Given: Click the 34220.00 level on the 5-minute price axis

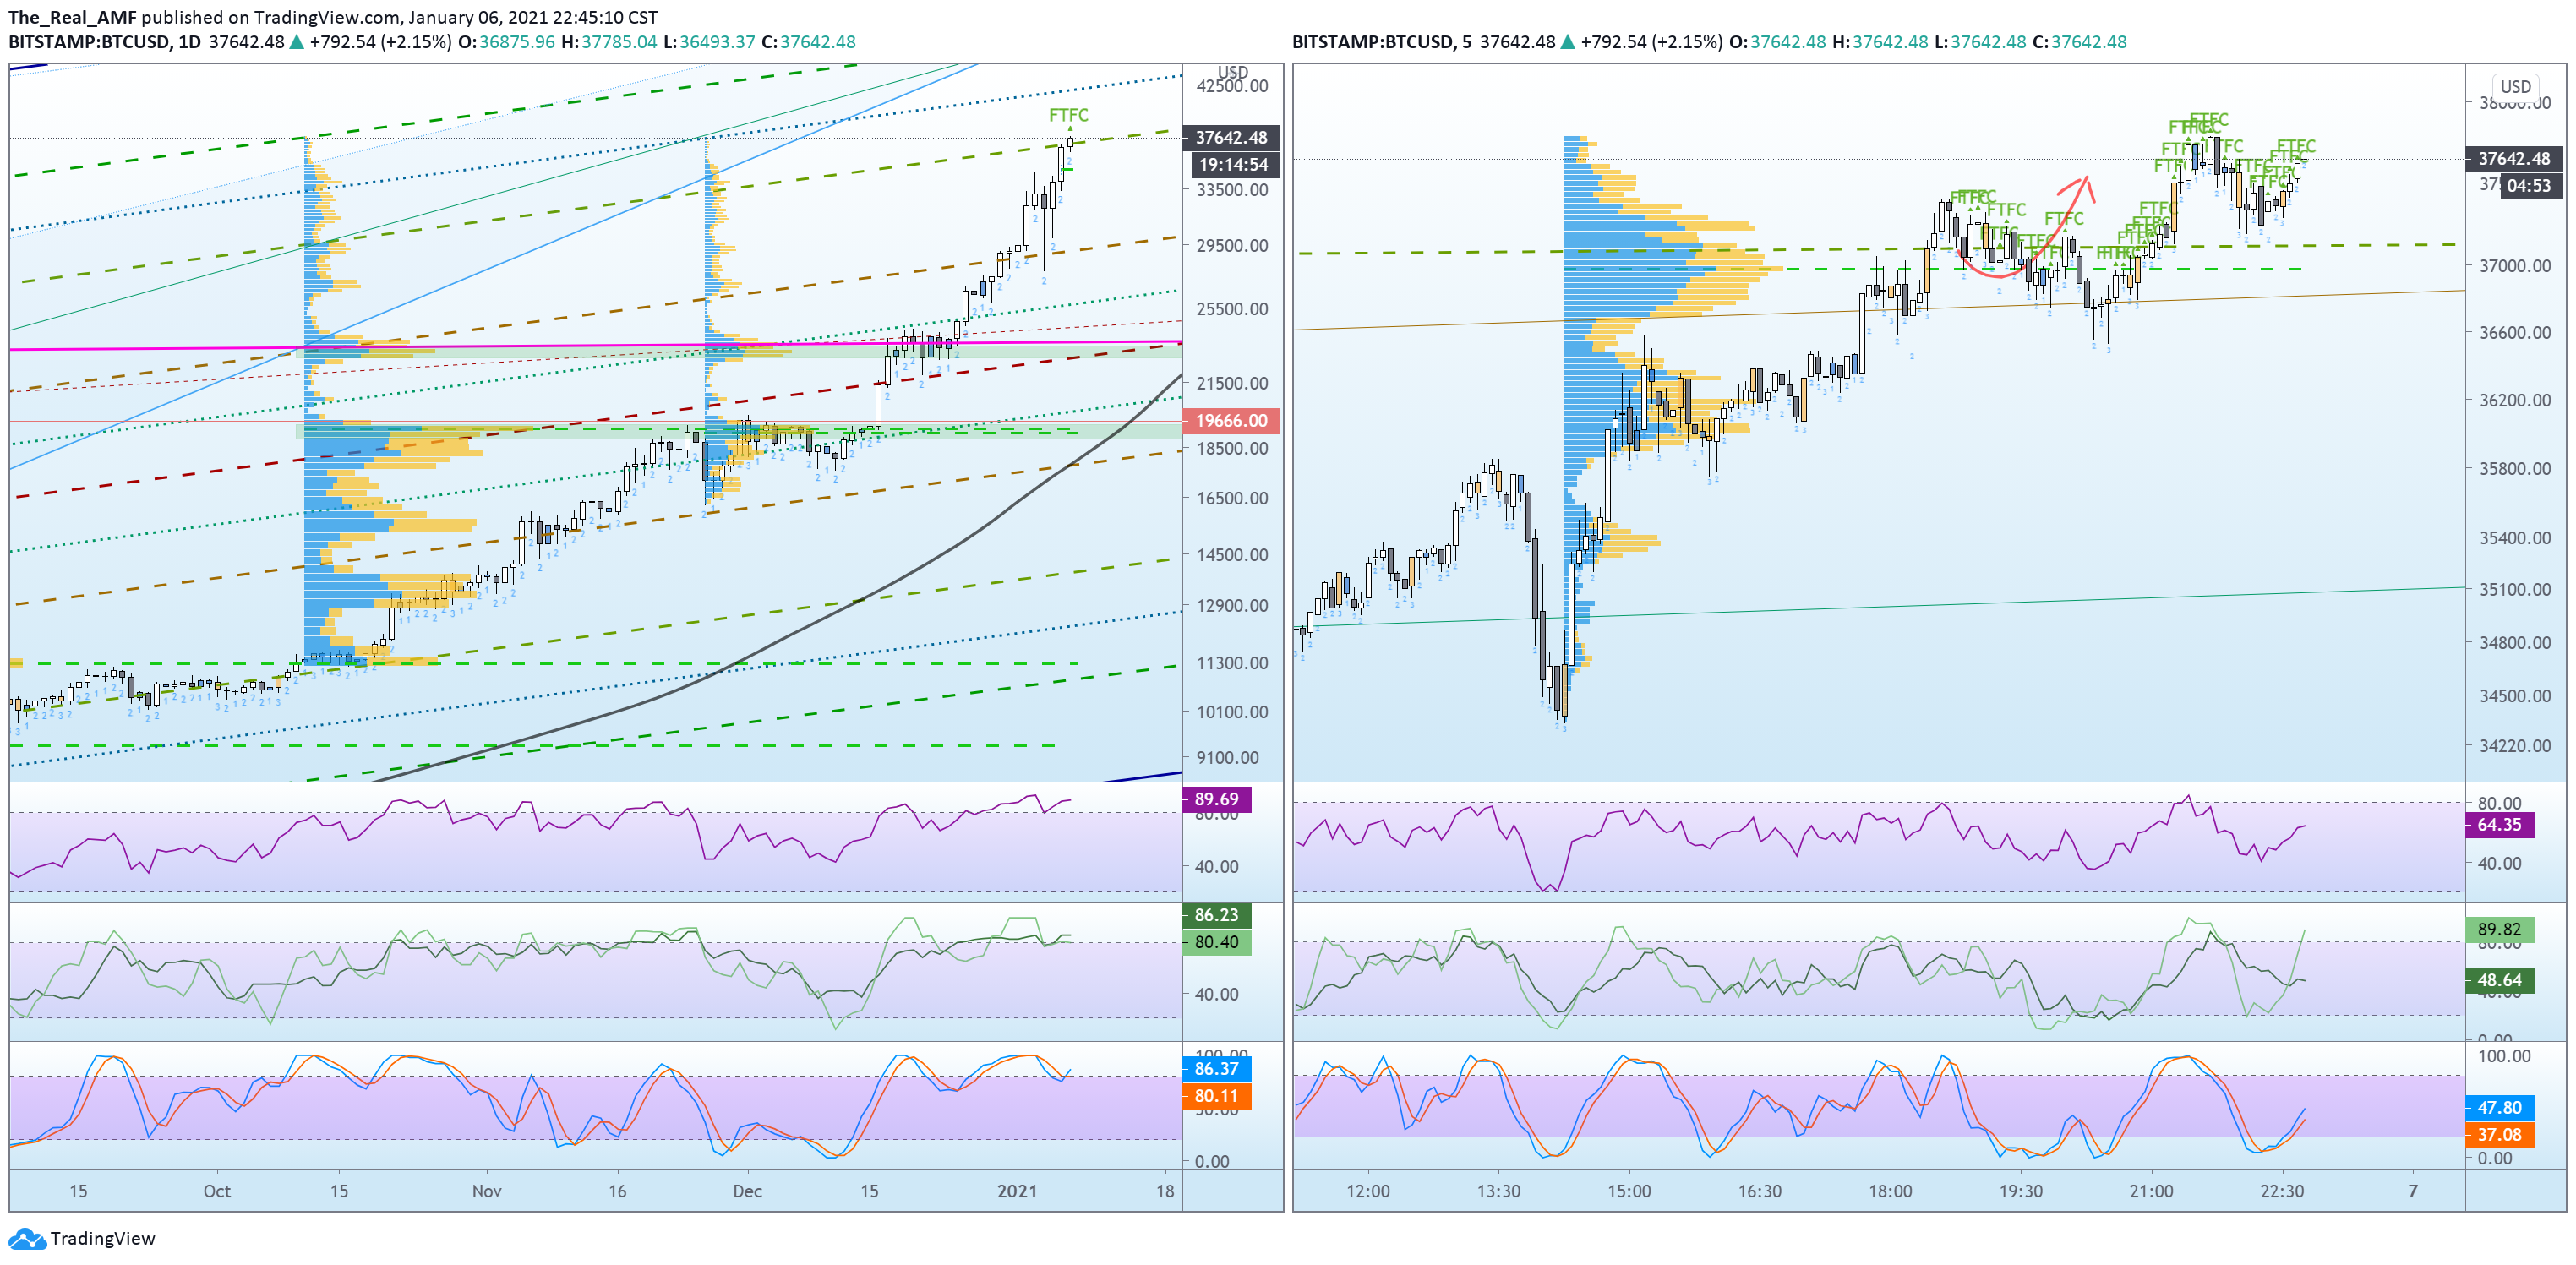Looking at the screenshot, I should click(2515, 746).
